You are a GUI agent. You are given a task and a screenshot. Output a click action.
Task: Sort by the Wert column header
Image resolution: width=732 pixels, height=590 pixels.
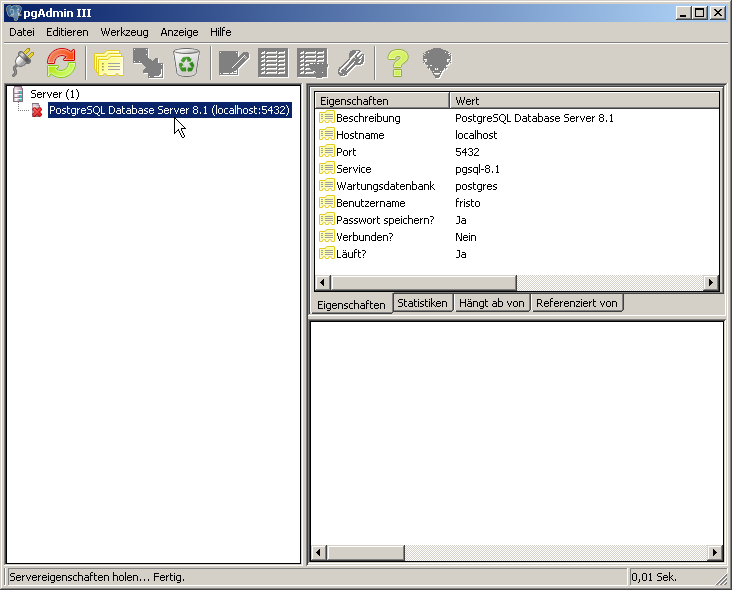pyautogui.click(x=584, y=101)
